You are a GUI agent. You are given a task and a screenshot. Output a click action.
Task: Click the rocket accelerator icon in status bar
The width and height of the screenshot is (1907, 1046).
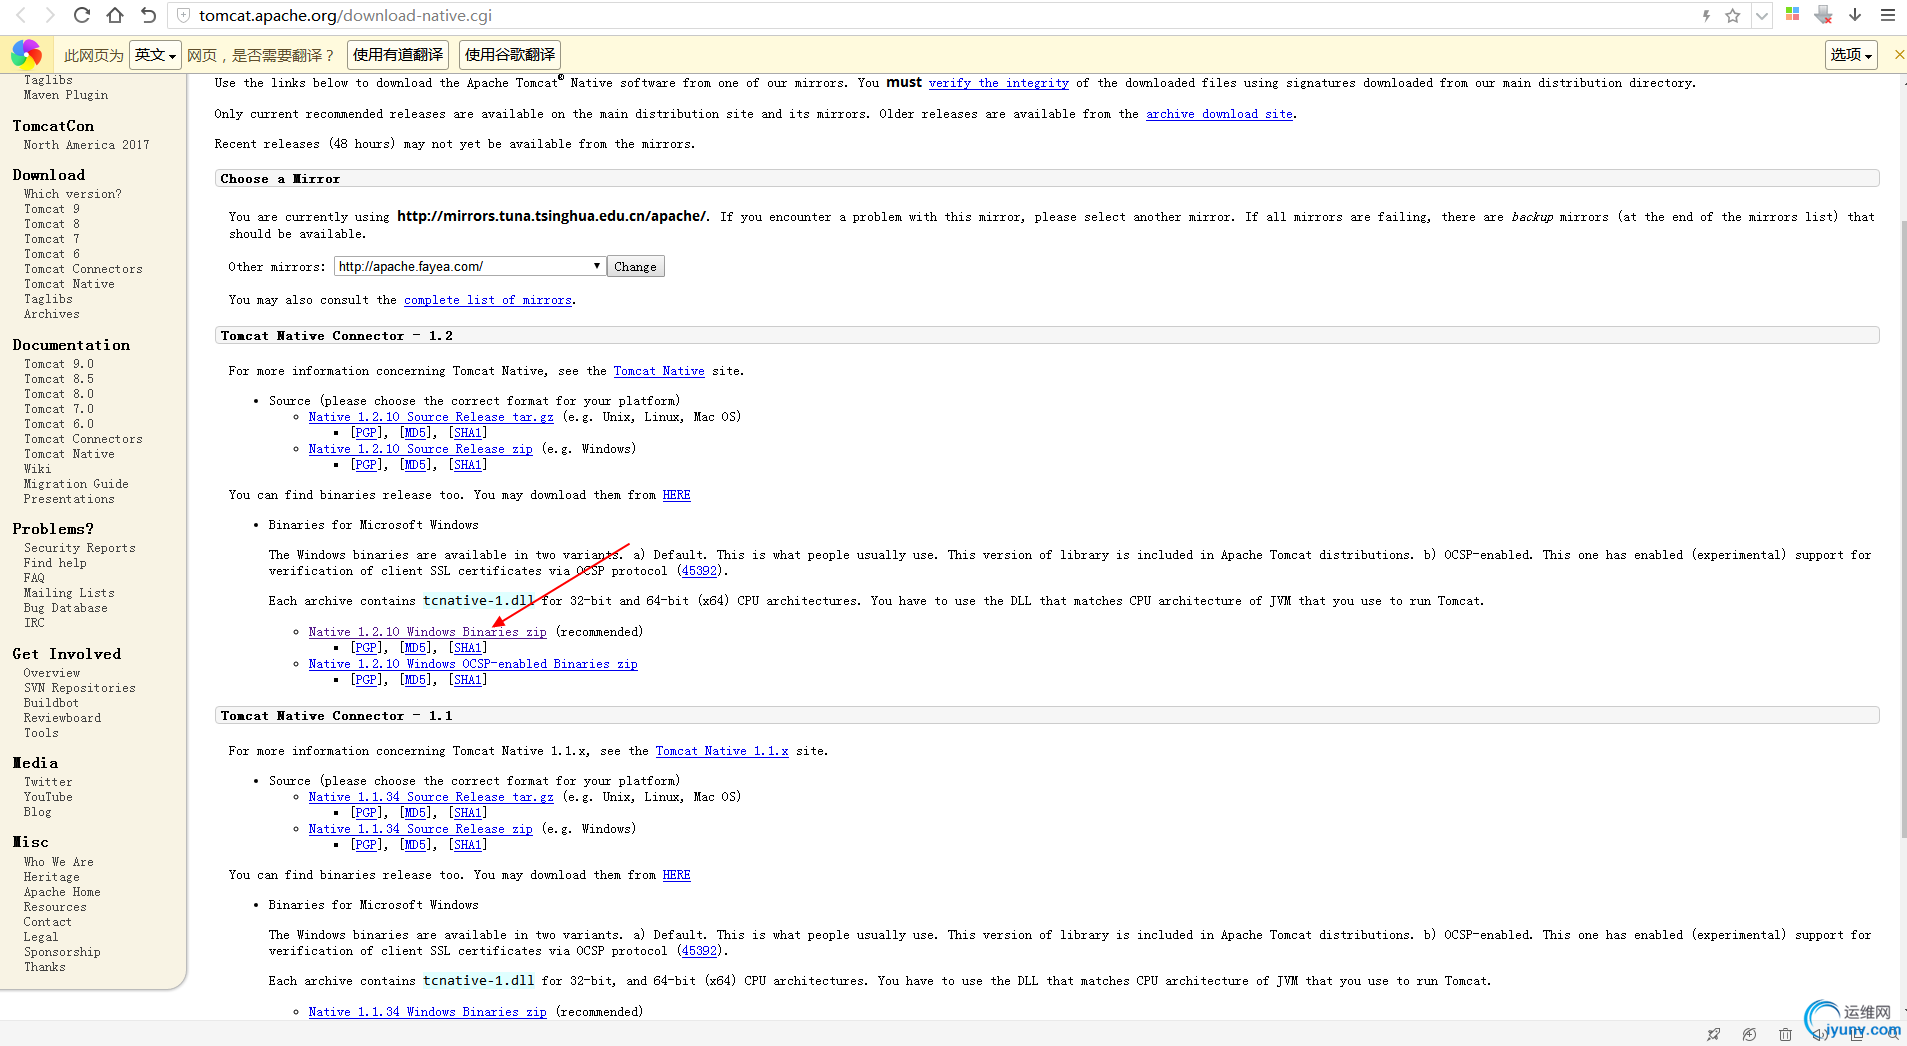tap(1714, 1034)
